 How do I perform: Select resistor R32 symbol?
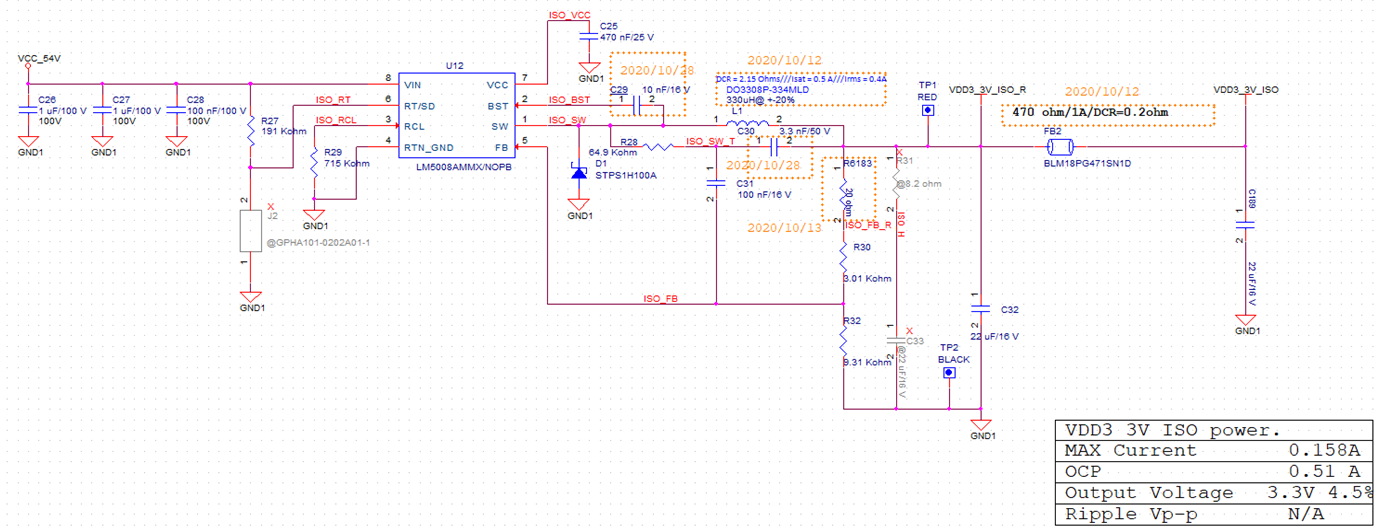[843, 343]
